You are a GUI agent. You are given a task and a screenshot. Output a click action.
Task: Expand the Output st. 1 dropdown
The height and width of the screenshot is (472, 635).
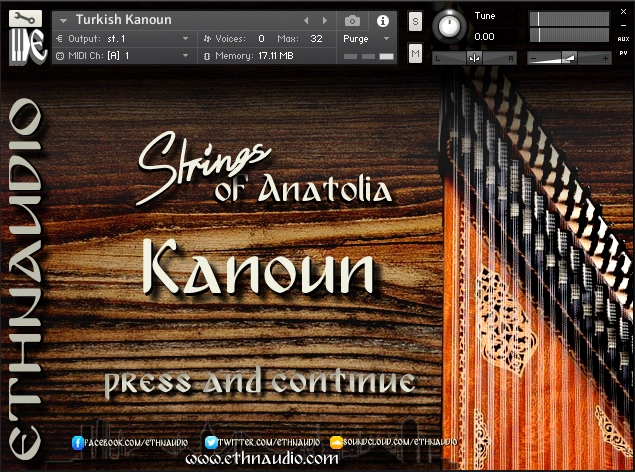185,39
